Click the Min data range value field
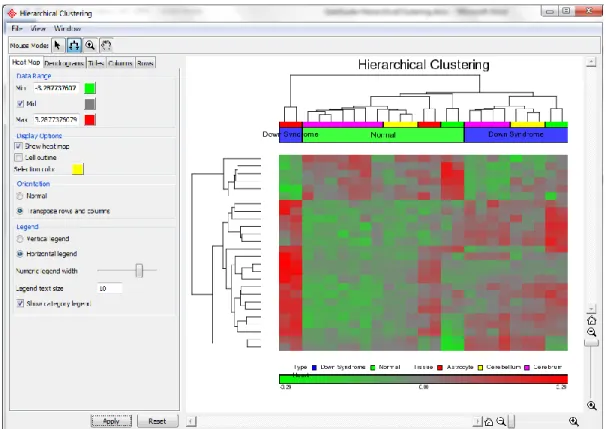Viewport: 606px width, 429px height. pos(56,88)
